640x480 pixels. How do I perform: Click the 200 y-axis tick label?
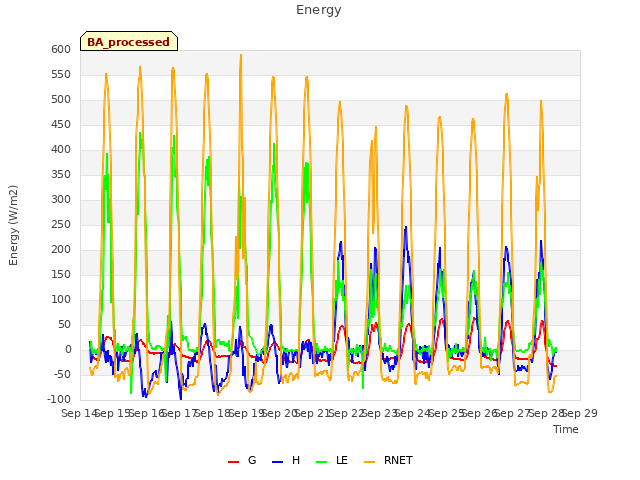tap(61, 250)
